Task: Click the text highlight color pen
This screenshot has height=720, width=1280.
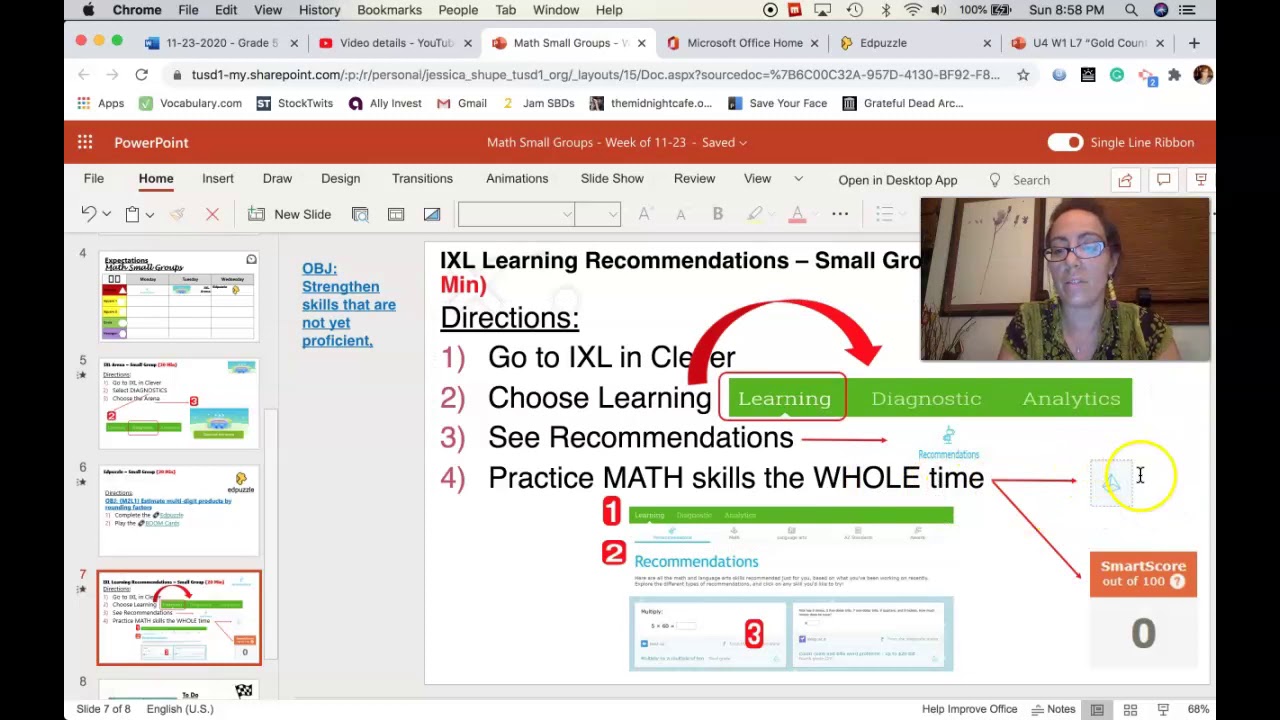Action: [x=755, y=214]
